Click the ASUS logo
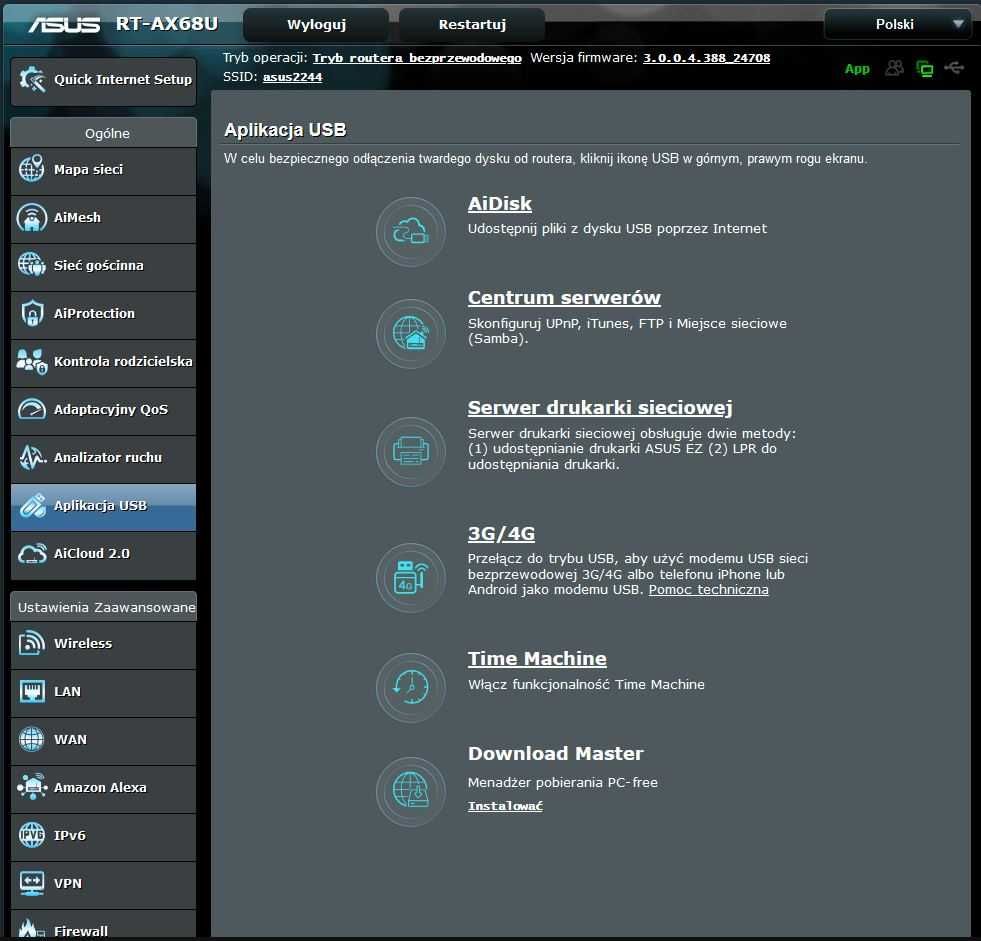Image resolution: width=981 pixels, height=941 pixels. coord(64,24)
